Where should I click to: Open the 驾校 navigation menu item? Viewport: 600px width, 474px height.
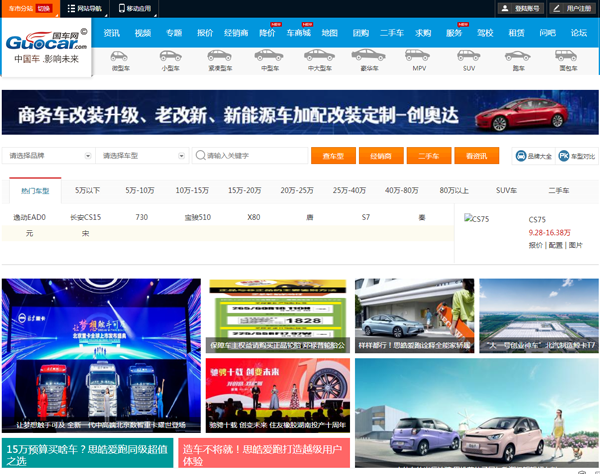coord(485,33)
